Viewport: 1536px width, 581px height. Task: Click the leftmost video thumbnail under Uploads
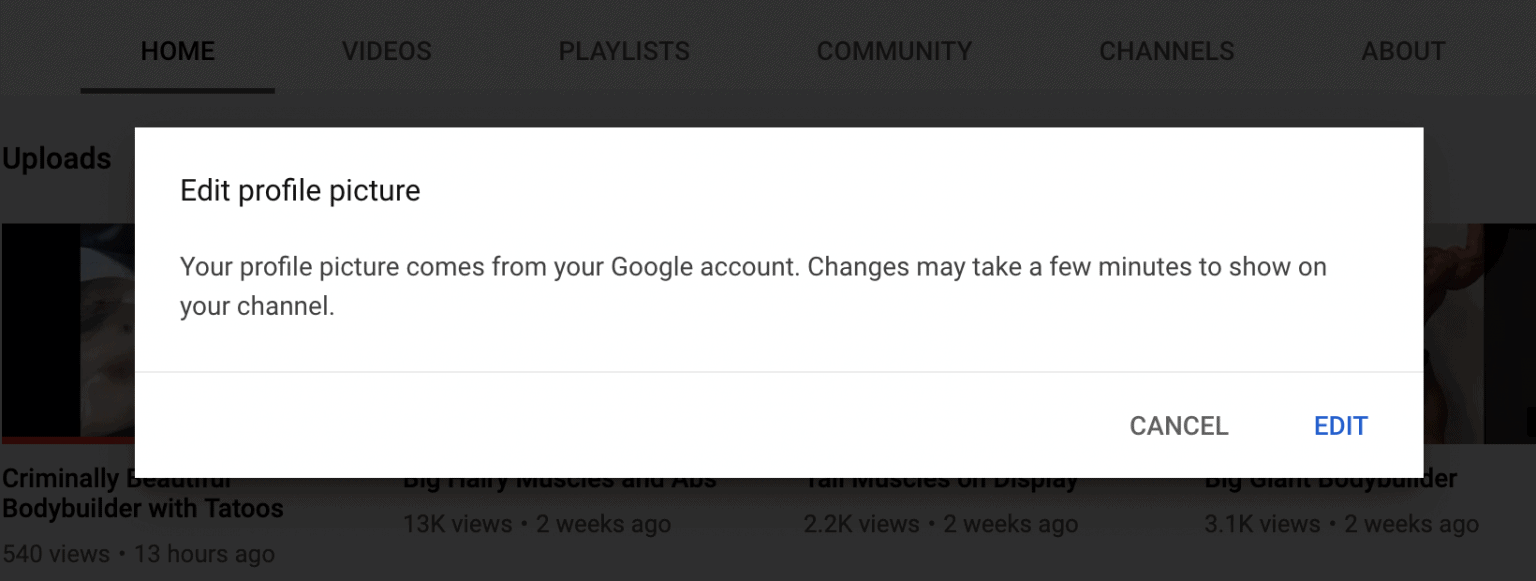pyautogui.click(x=67, y=330)
